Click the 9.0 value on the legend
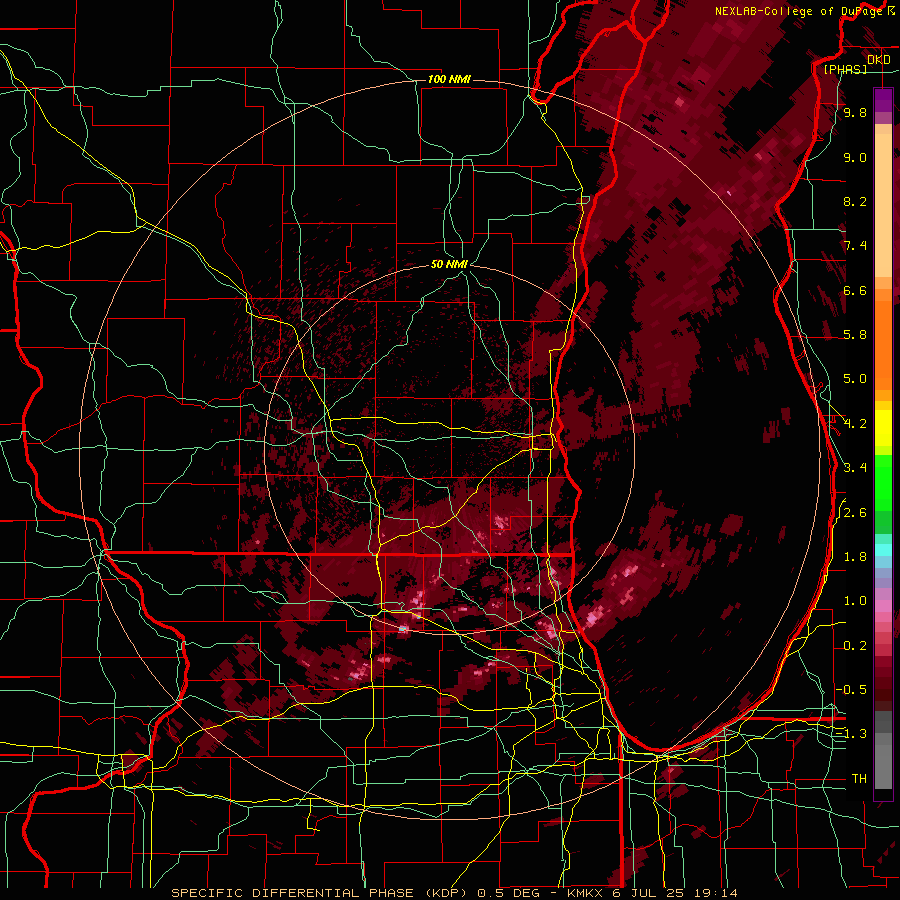Screen dimensions: 900x900 [855, 157]
